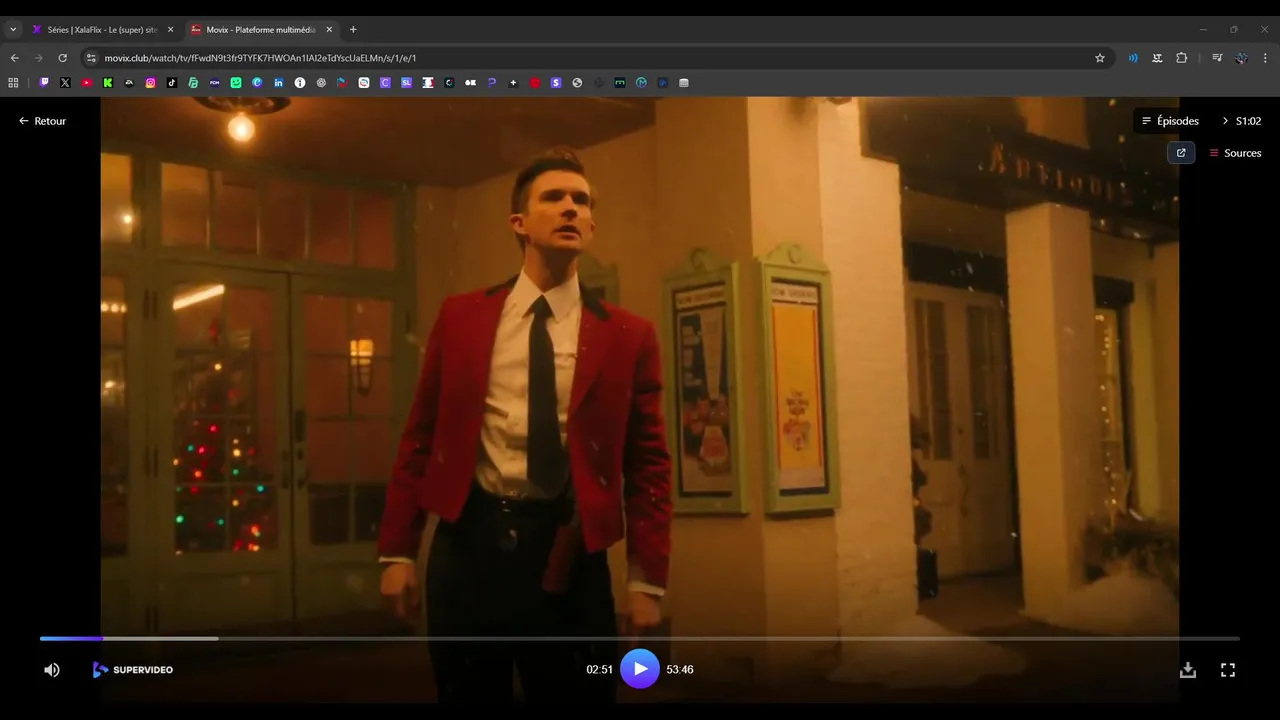Click the browser Back arrow

pos(14,58)
